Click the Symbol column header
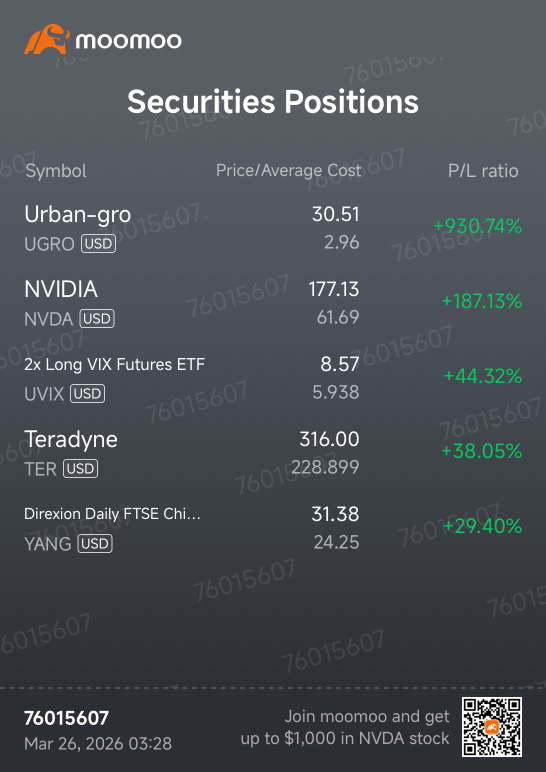Viewport: 546px width, 772px height. [x=56, y=171]
